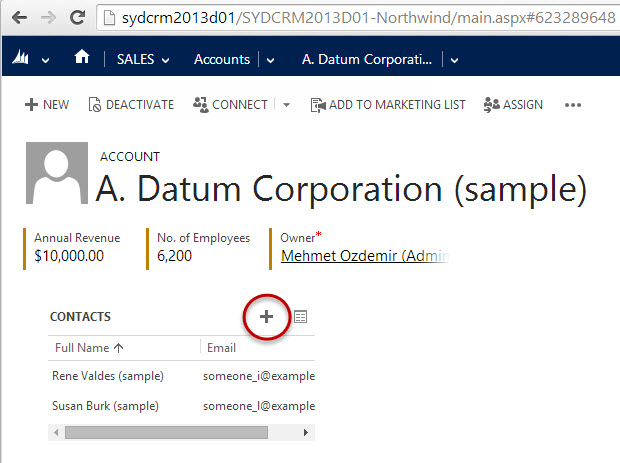Click the account profile picture placeholder
The width and height of the screenshot is (620, 463).
56,174
